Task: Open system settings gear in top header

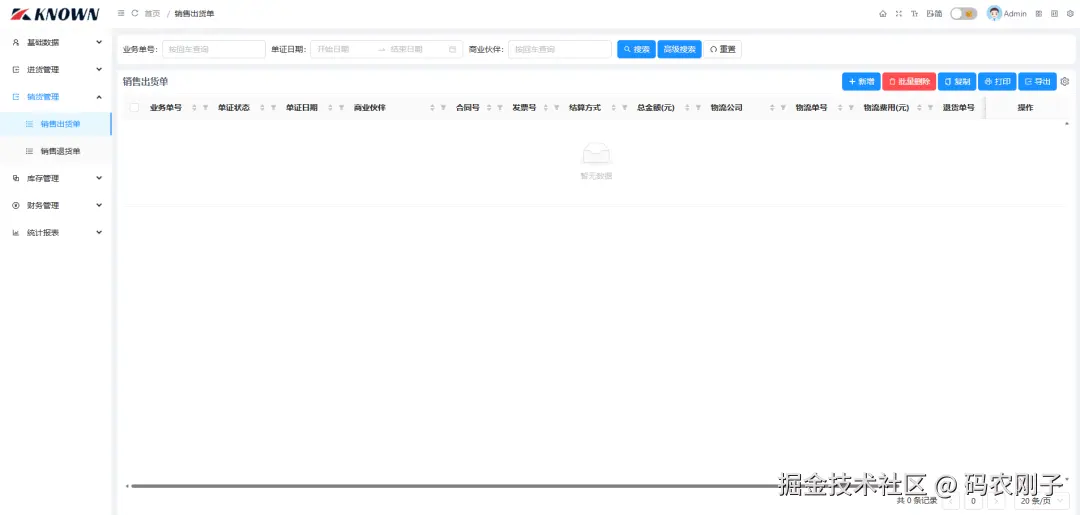Action: pyautogui.click(x=1070, y=14)
